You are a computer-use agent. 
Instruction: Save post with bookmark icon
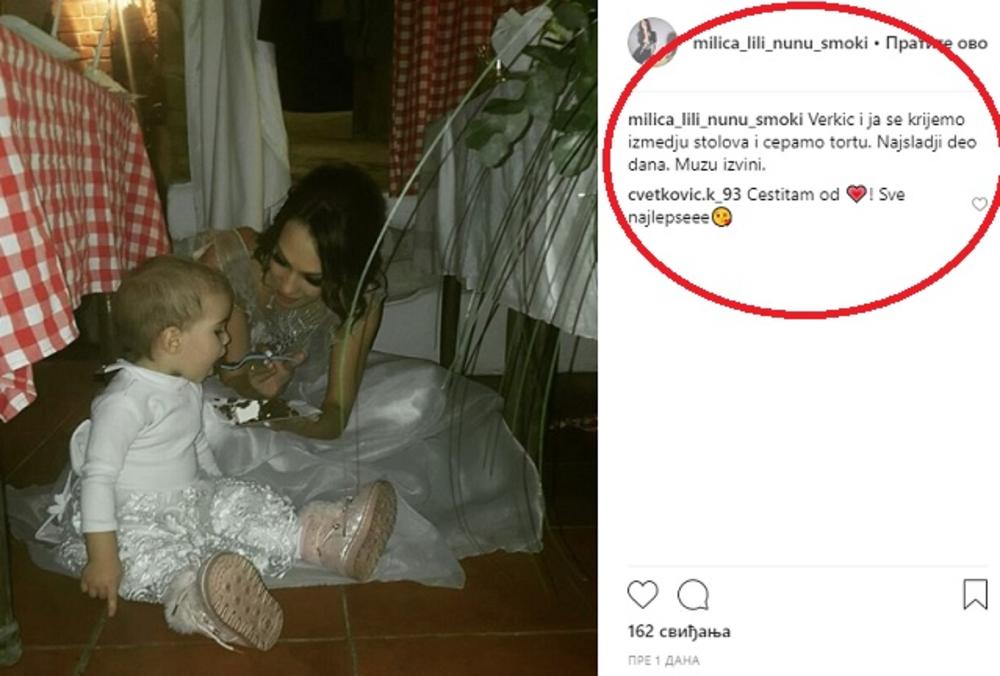click(x=975, y=594)
